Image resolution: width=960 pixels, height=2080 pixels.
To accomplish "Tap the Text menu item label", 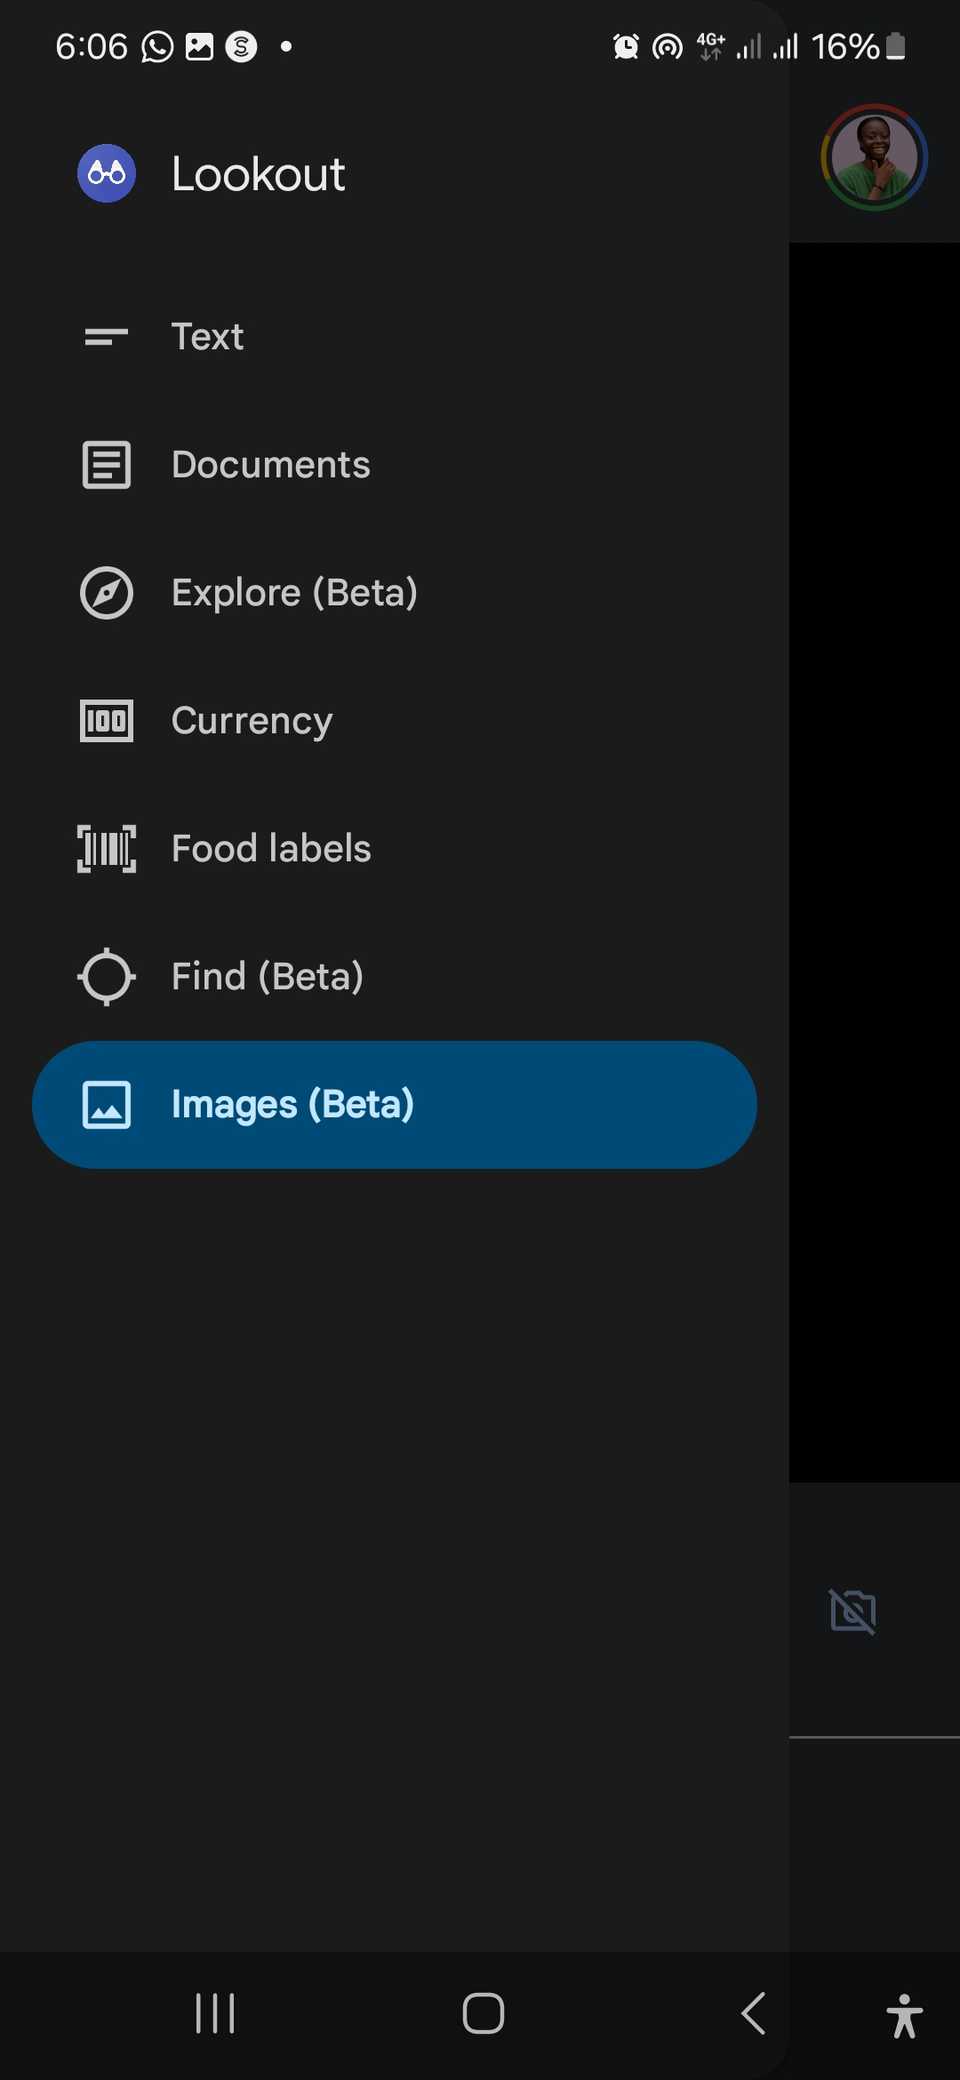I will coord(207,337).
